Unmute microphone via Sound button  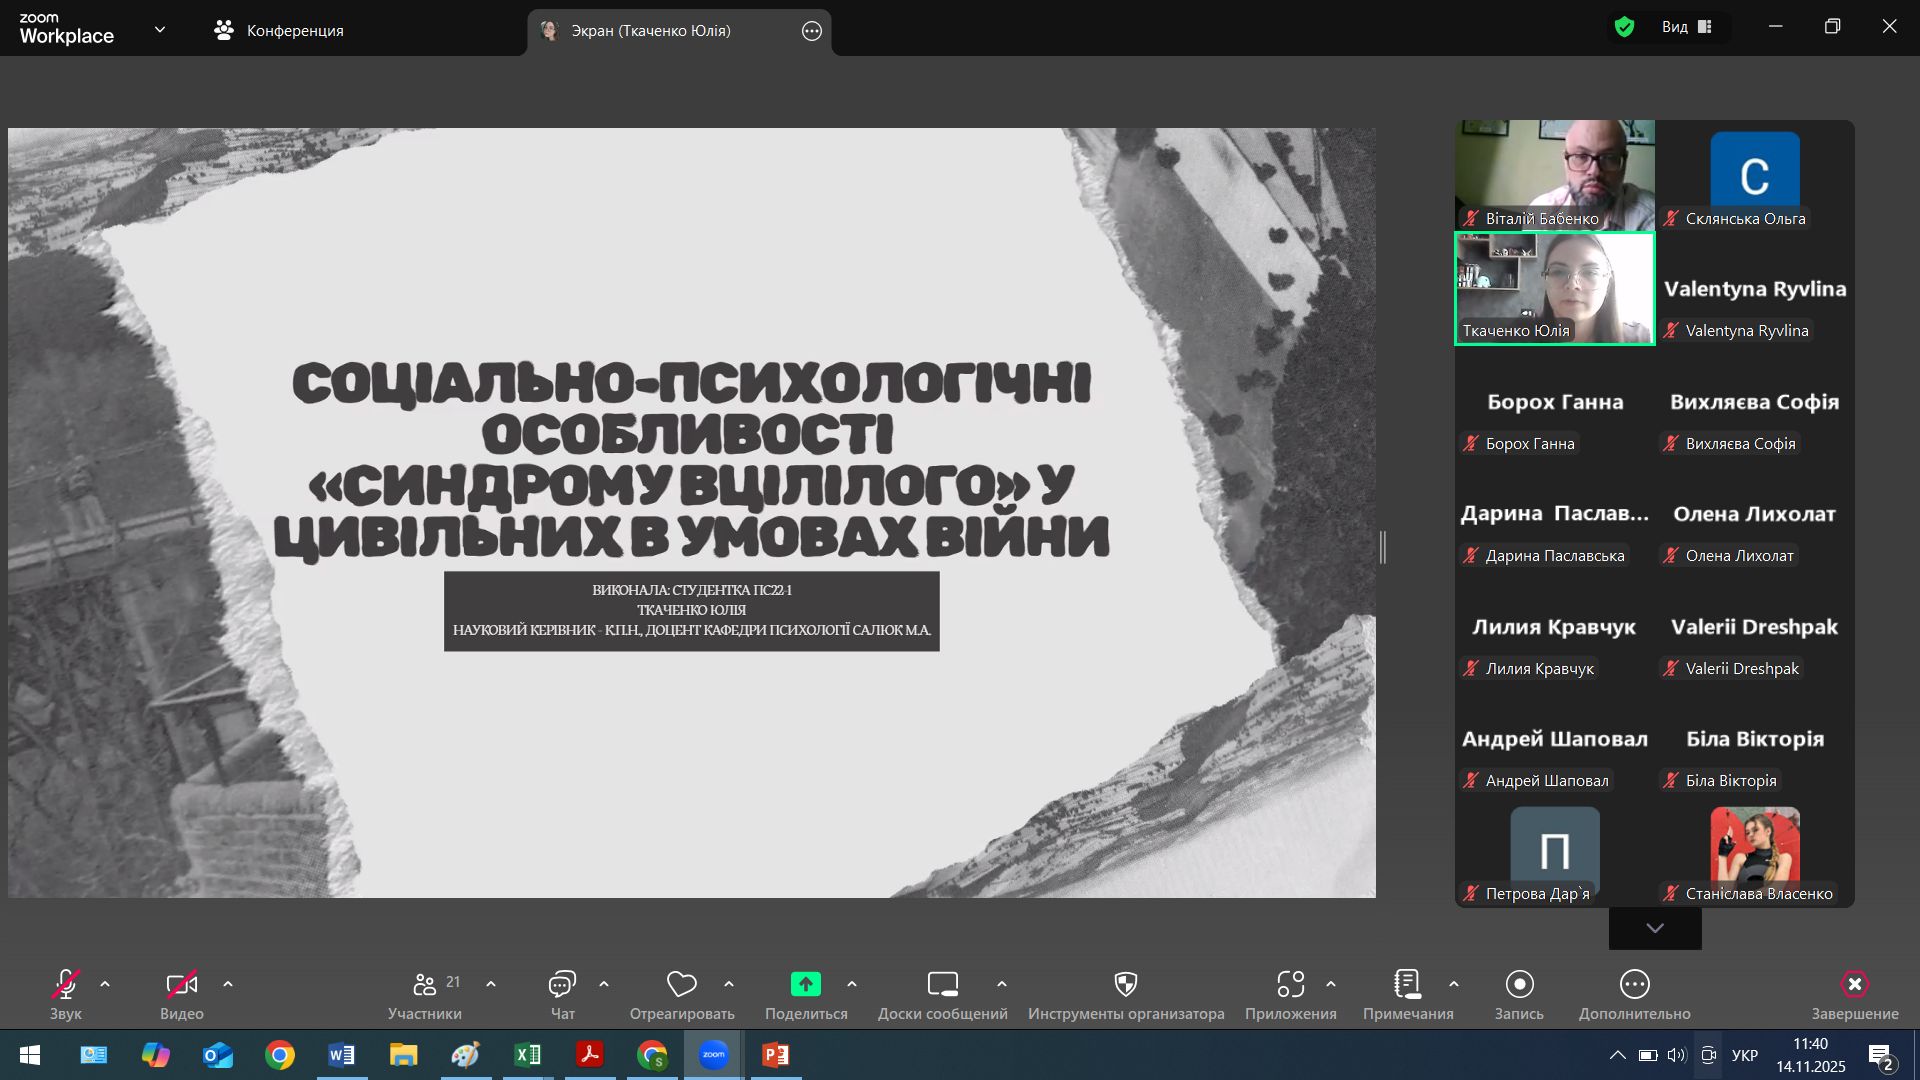[x=66, y=985]
